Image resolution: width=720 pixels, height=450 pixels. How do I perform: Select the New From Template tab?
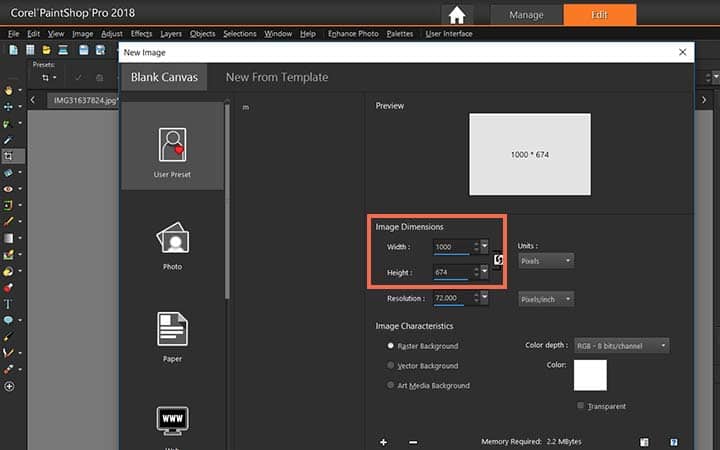click(x=277, y=77)
